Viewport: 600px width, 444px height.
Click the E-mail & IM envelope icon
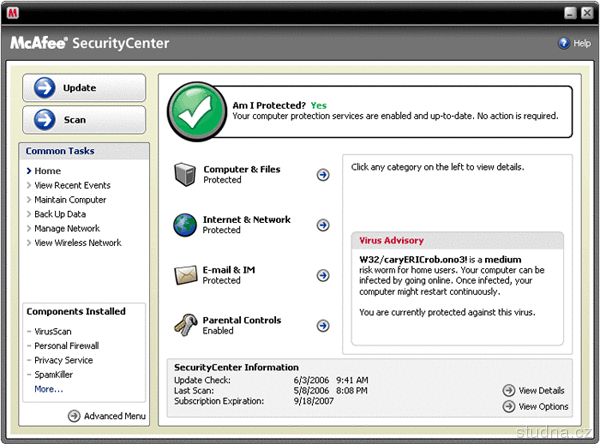(x=186, y=275)
